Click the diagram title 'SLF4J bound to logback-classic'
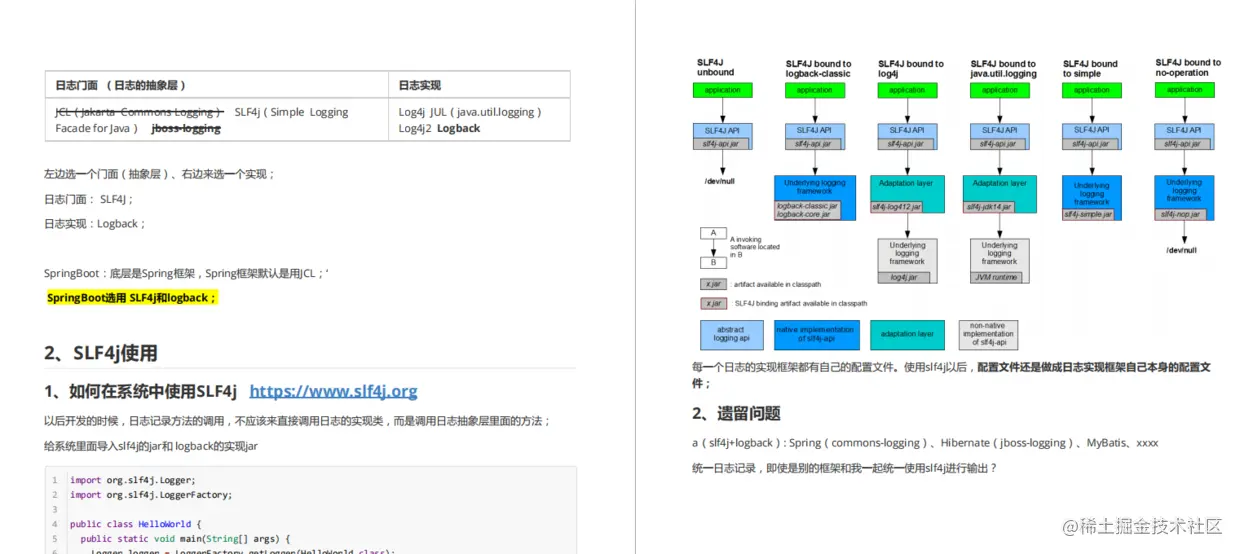The width and height of the screenshot is (1240, 554). point(819,69)
